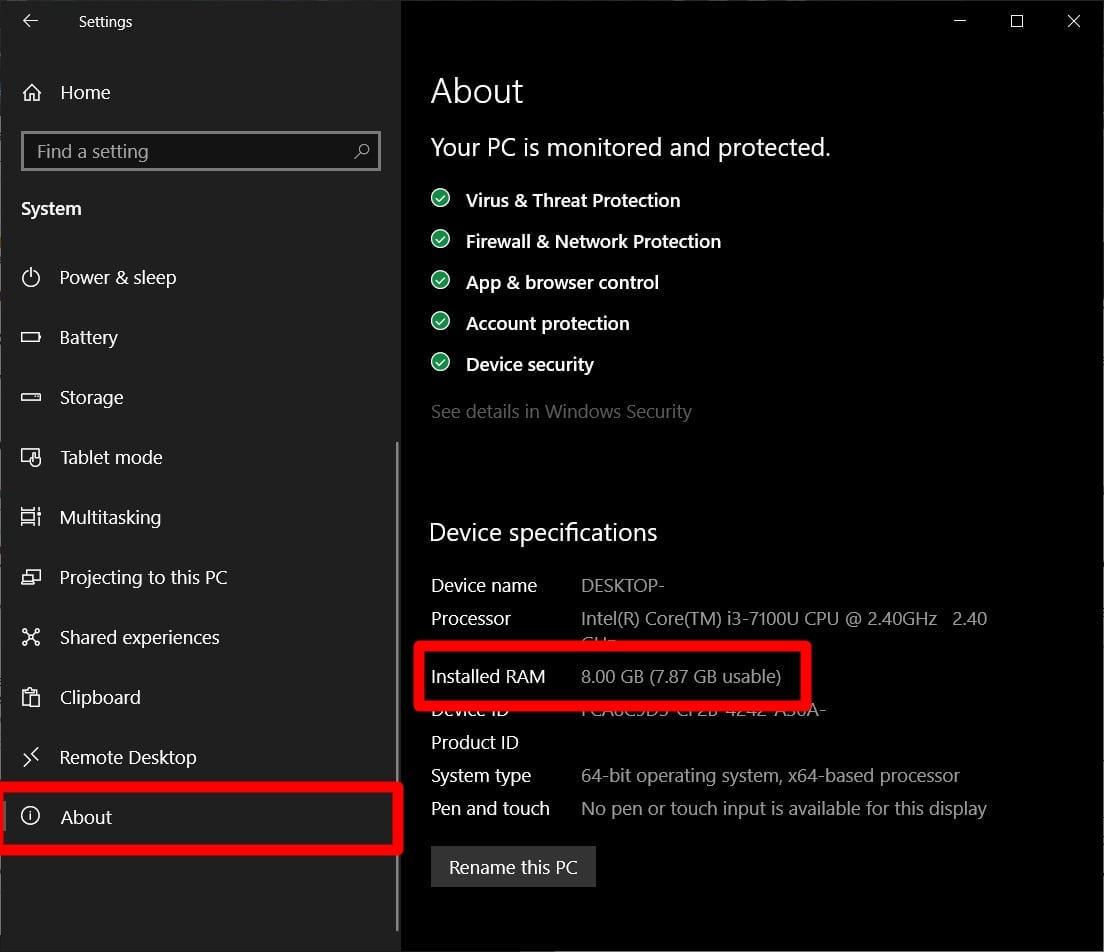Image resolution: width=1104 pixels, height=952 pixels.
Task: Click the Shared experiences icon
Action: click(31, 637)
